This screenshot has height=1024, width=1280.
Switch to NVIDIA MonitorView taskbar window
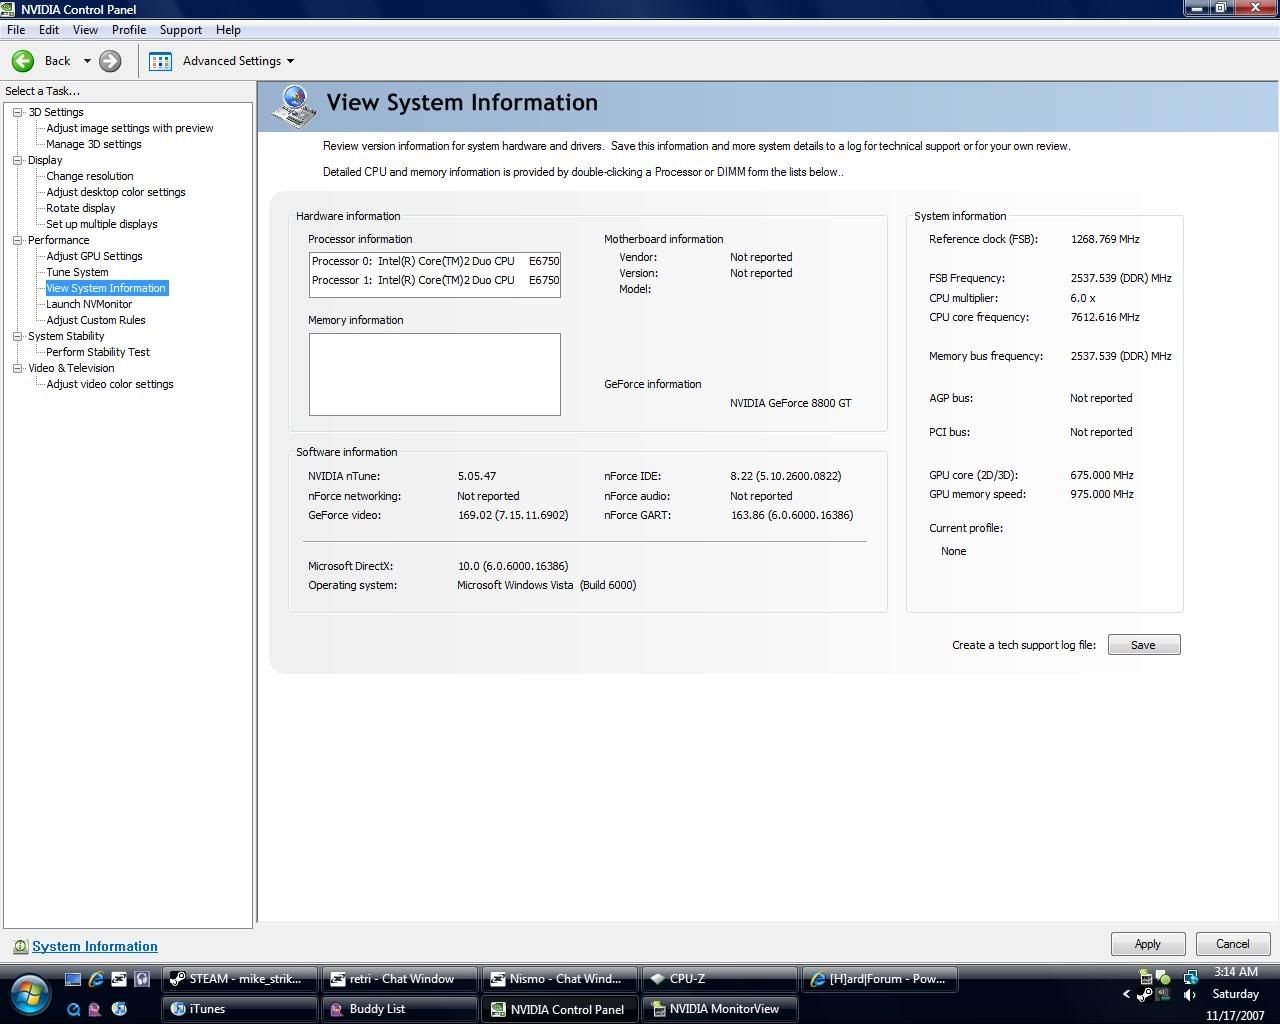click(x=720, y=1009)
